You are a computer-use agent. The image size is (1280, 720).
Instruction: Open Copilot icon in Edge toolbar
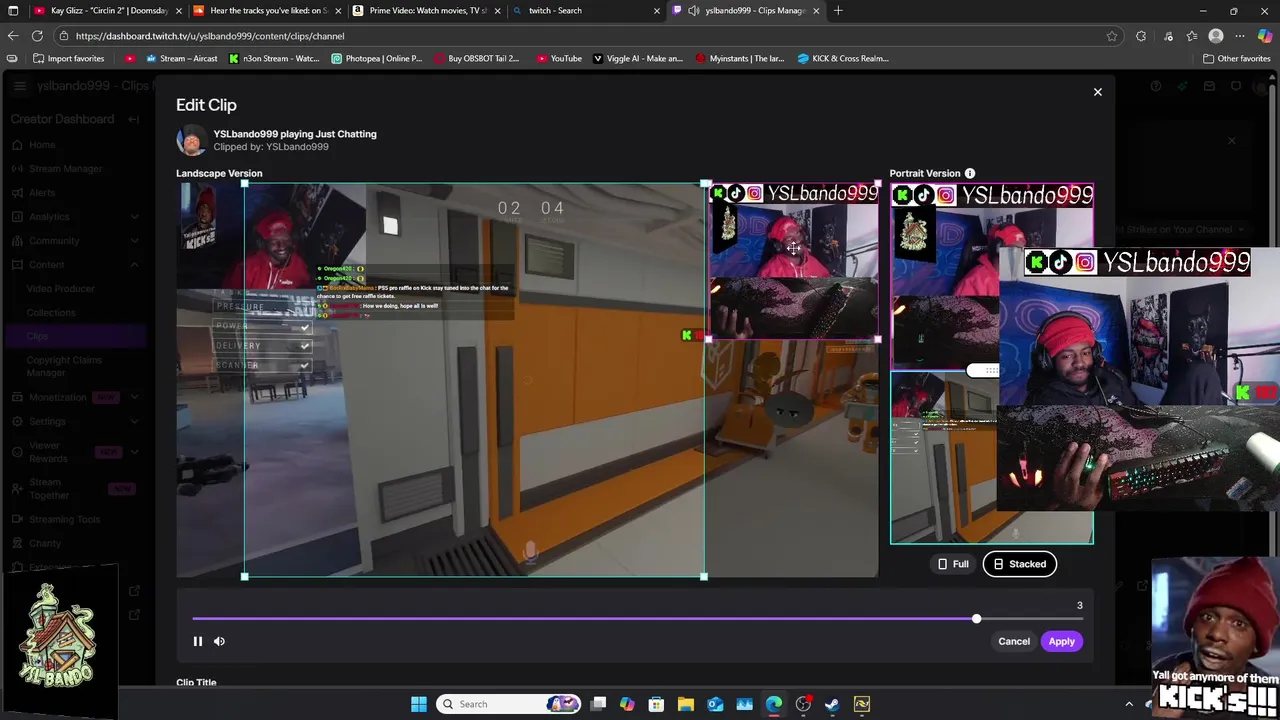[x=1264, y=36]
